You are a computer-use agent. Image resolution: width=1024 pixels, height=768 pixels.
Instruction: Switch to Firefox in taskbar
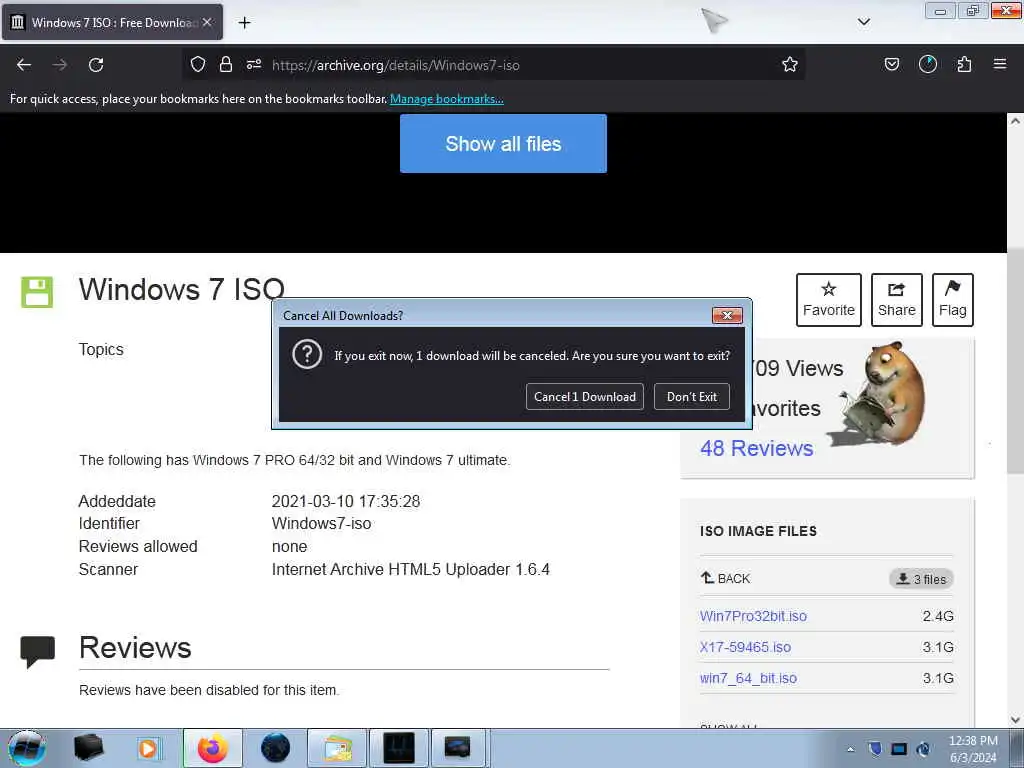(212, 748)
